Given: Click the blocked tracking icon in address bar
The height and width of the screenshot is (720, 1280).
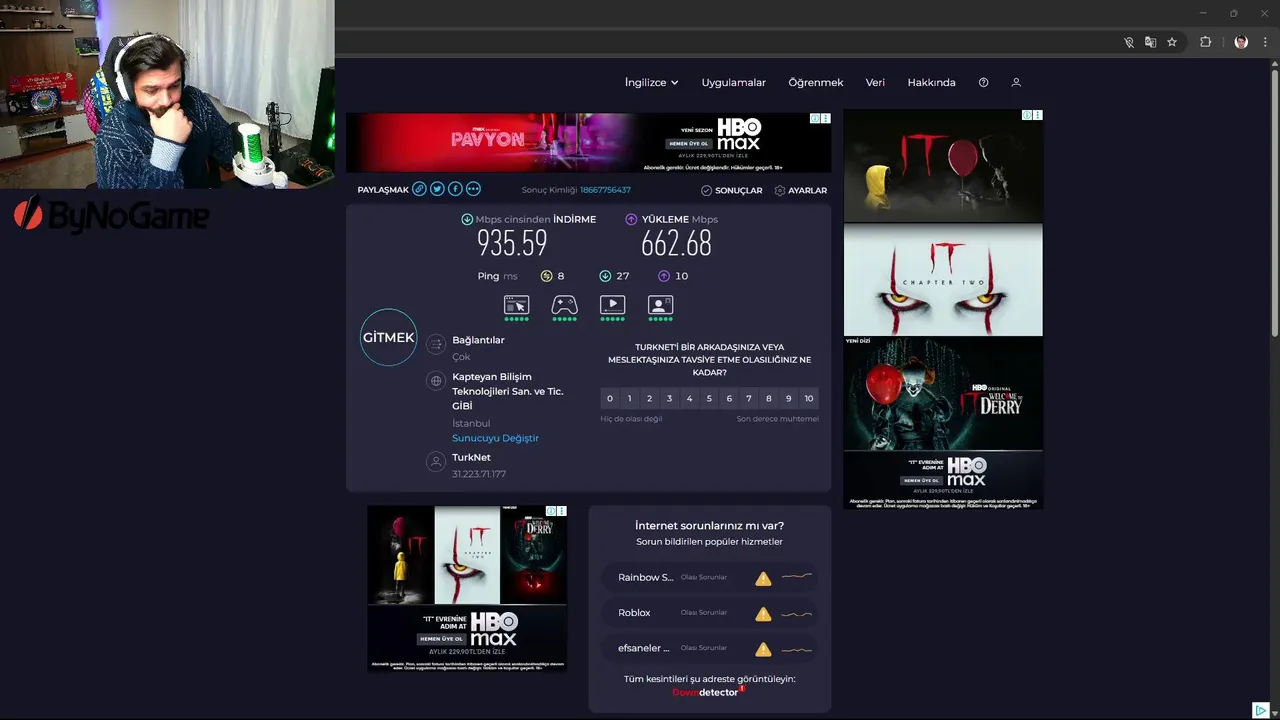Looking at the screenshot, I should point(1128,42).
